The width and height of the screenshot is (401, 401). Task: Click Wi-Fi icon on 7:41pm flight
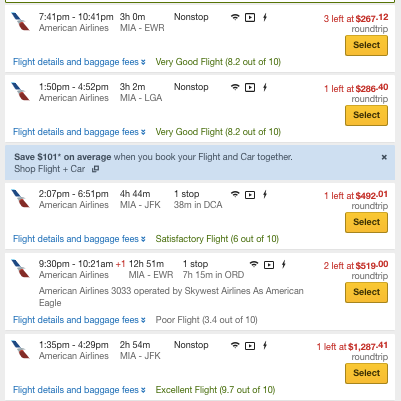[x=235, y=17]
